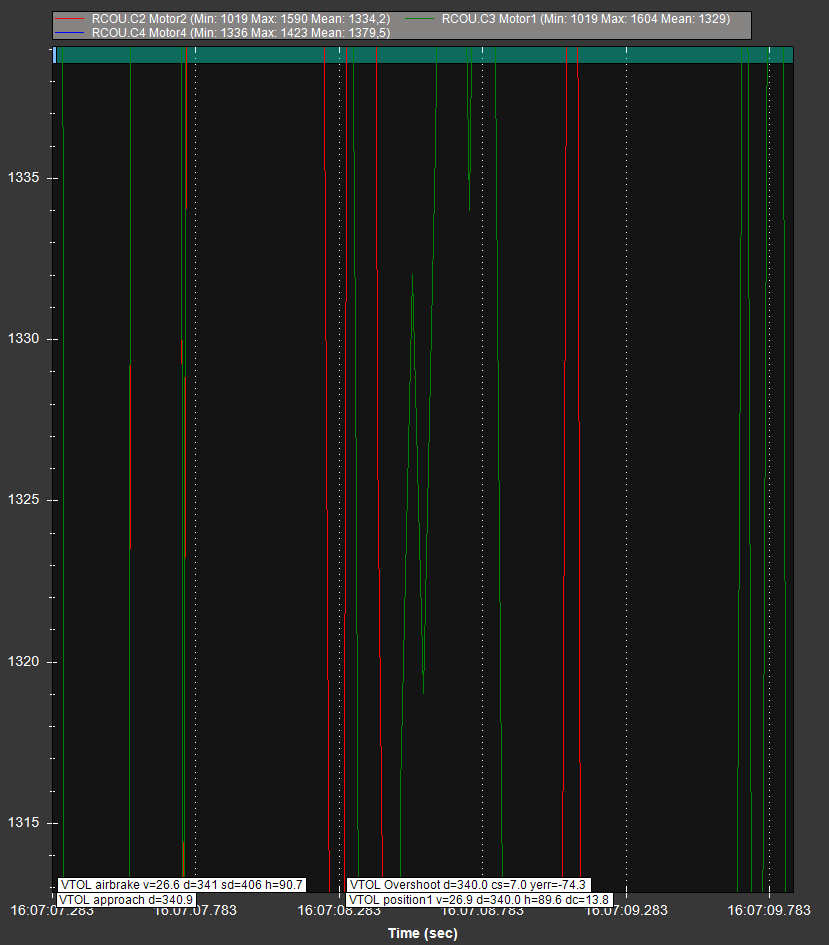Click the 16:07:09.783 time axis label

(769, 910)
